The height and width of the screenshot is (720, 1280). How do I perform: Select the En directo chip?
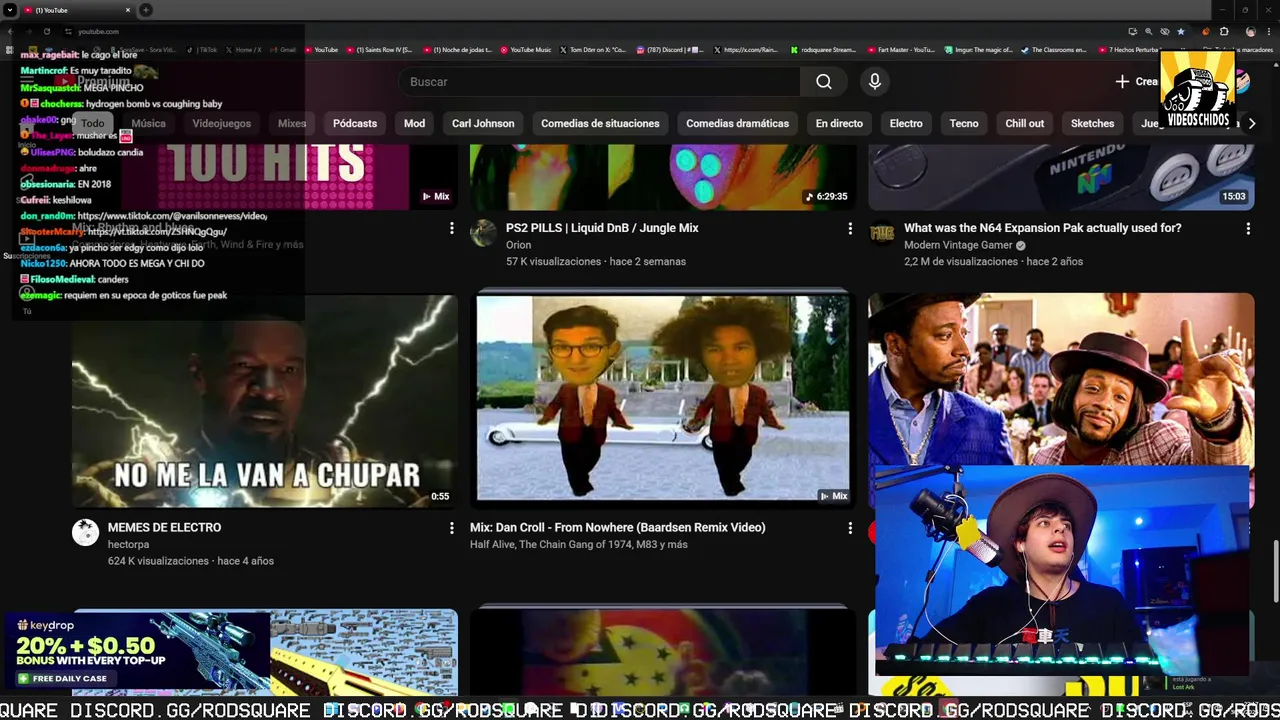(x=839, y=124)
